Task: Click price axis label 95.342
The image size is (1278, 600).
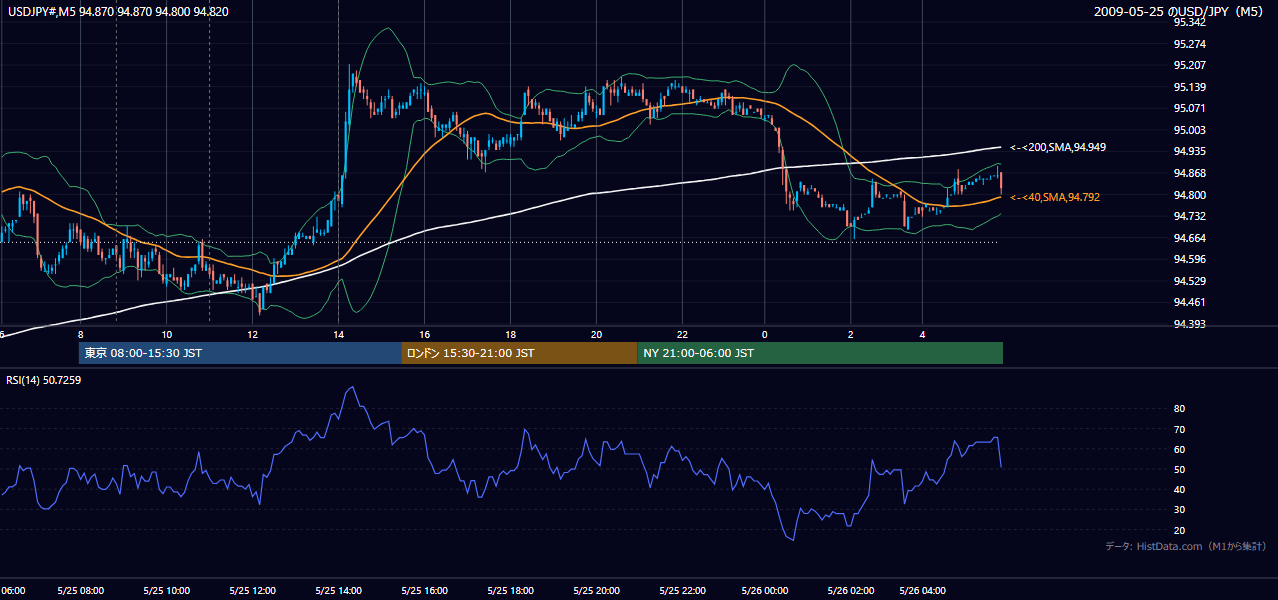Action: (1189, 22)
